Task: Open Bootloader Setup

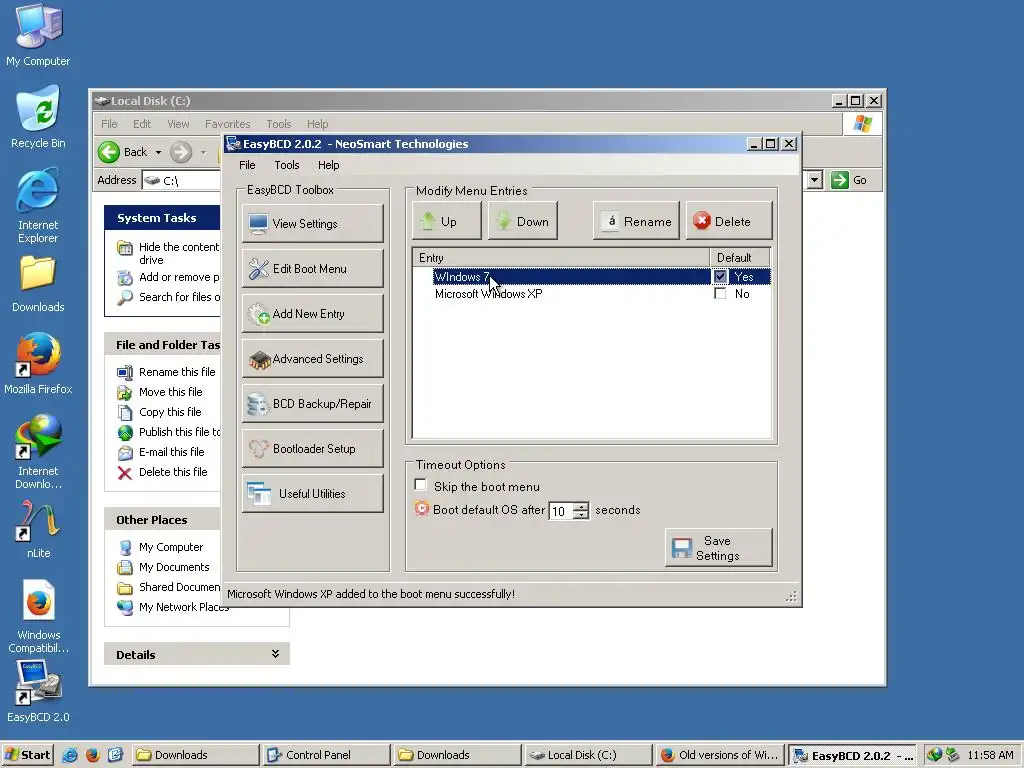Action: point(312,449)
